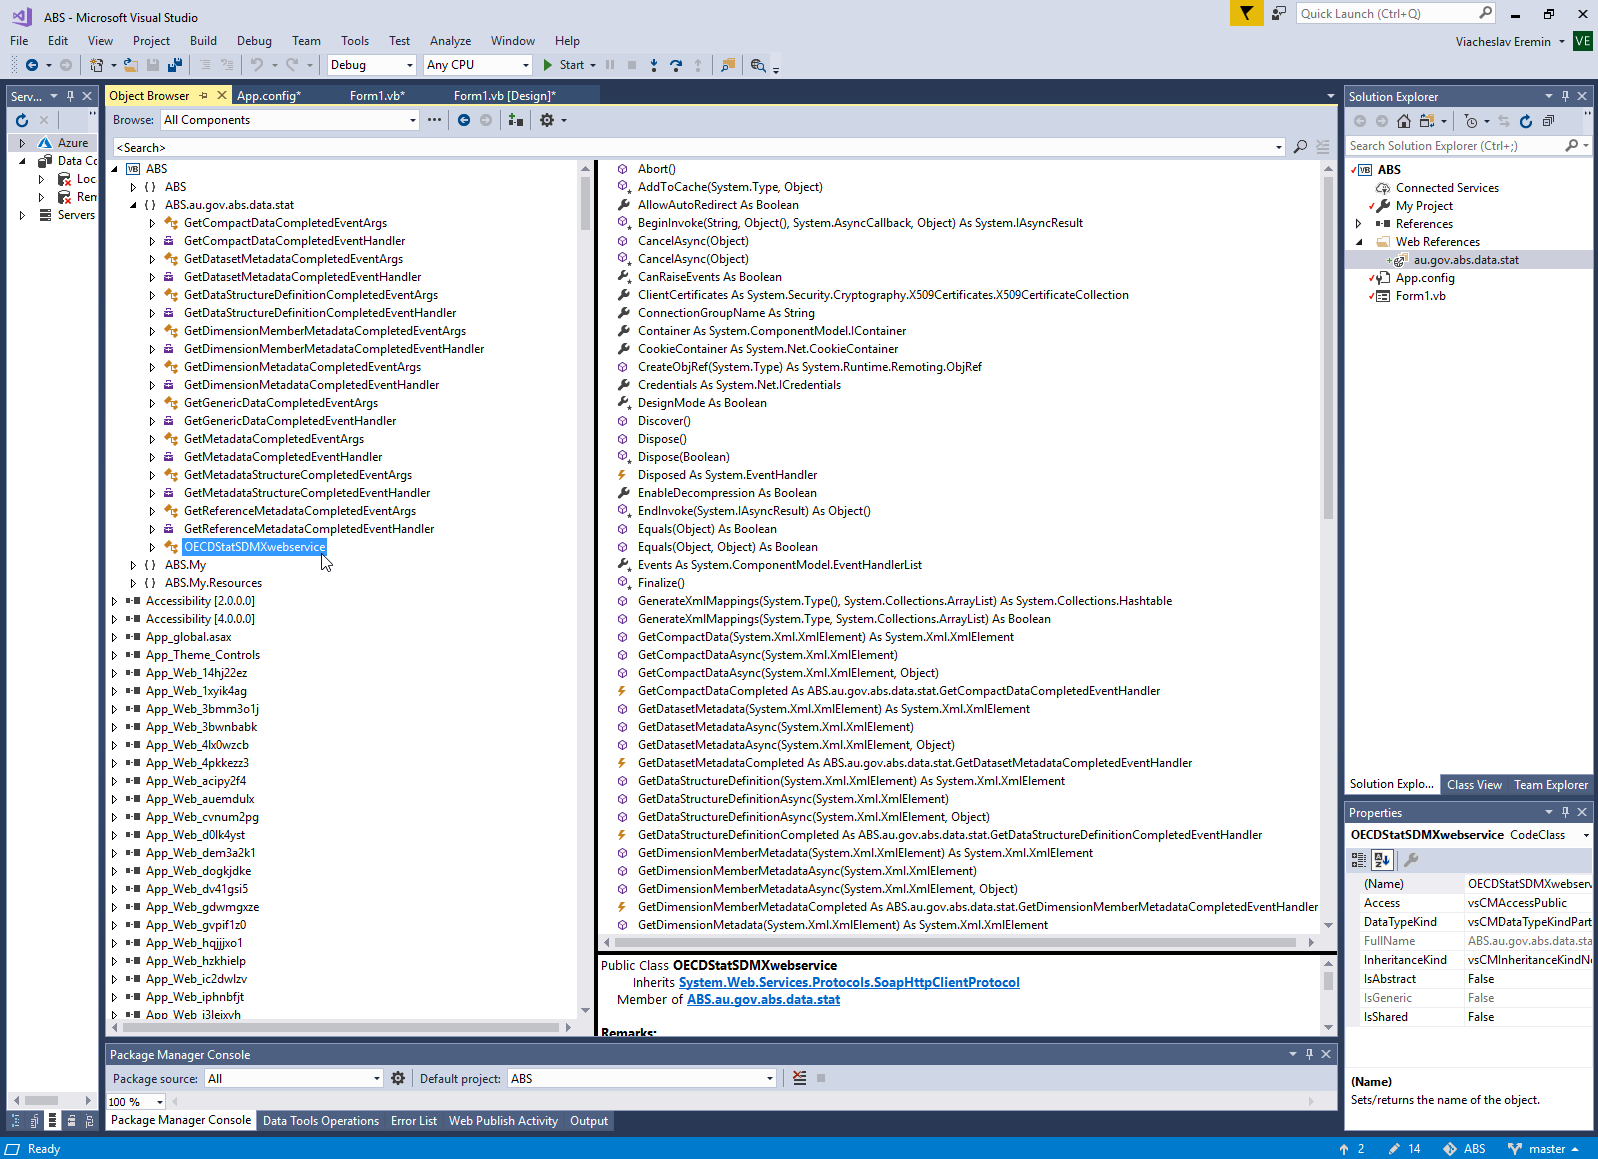Open the SoapHttpClientProtocol link
The image size is (1598, 1159).
(x=849, y=983)
